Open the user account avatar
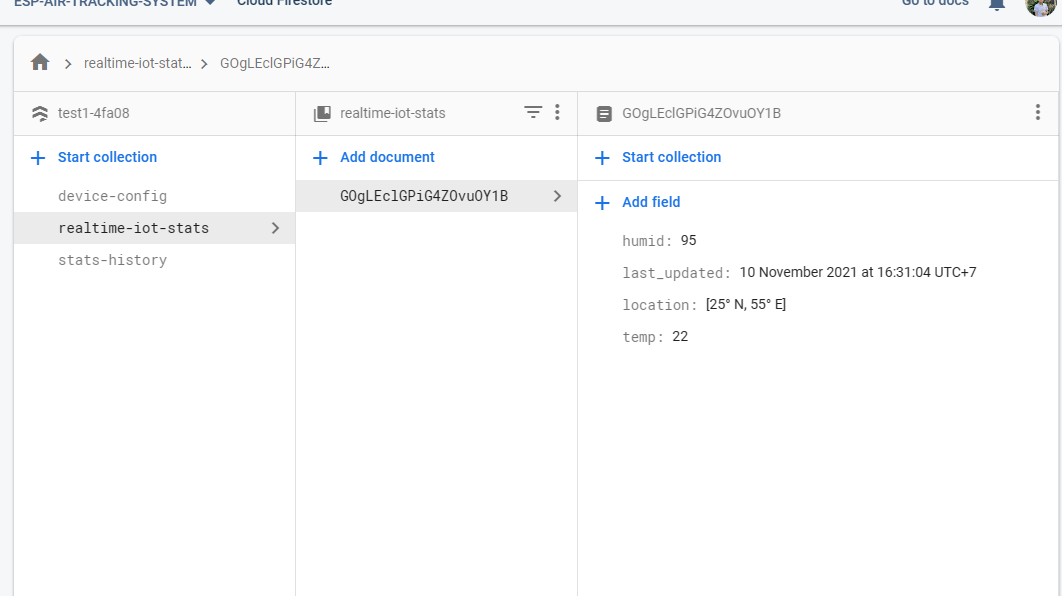This screenshot has height=596, width=1062. coord(1040,5)
